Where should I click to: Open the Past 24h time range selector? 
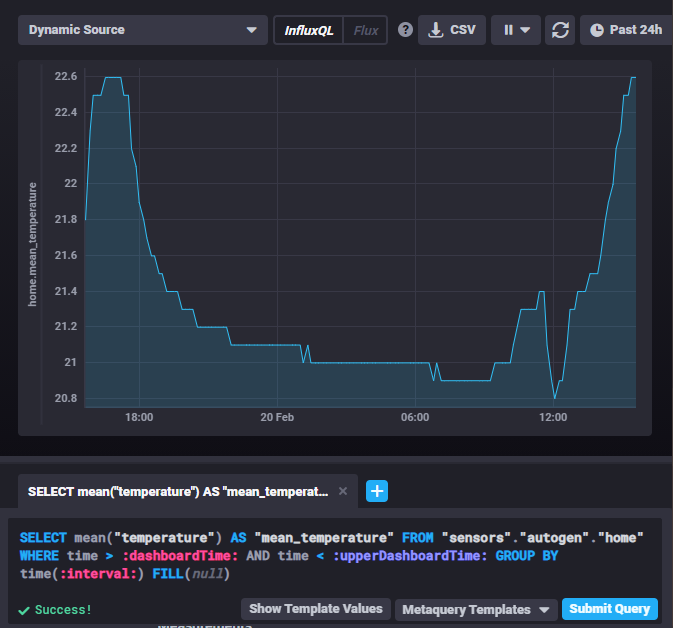[x=626, y=30]
